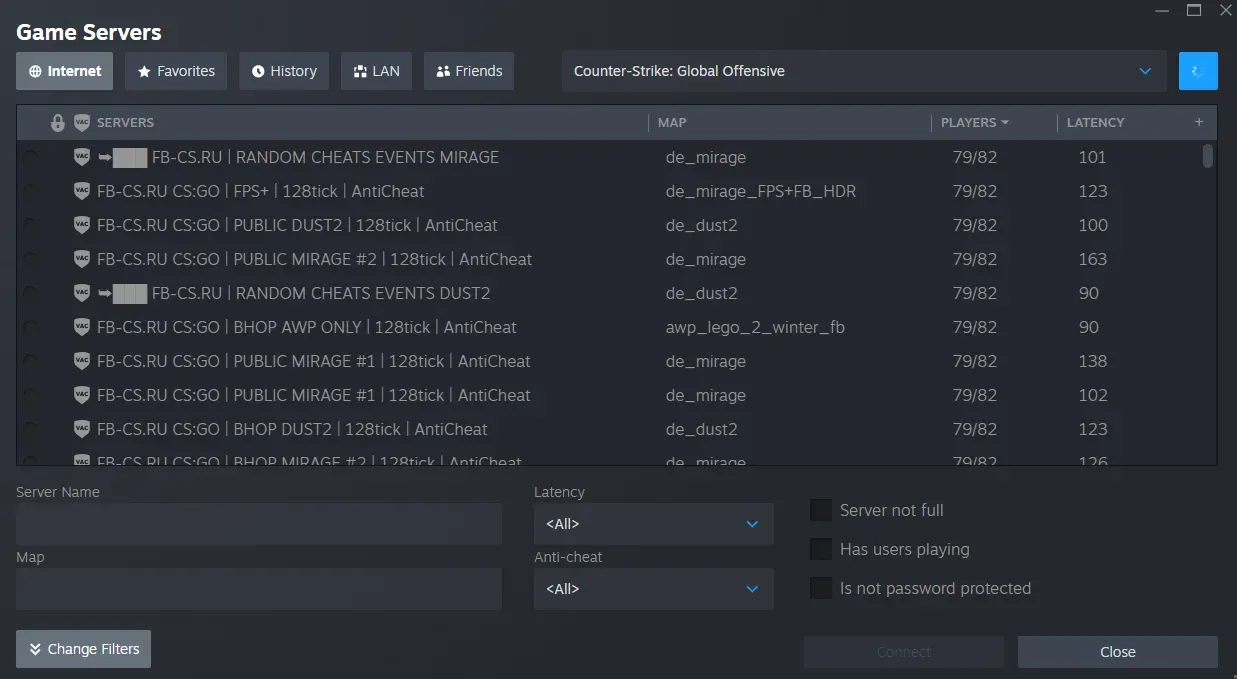Select the RANDOM CHEATS EVENTS DUST2 server
The height and width of the screenshot is (679, 1237).
pos(608,293)
